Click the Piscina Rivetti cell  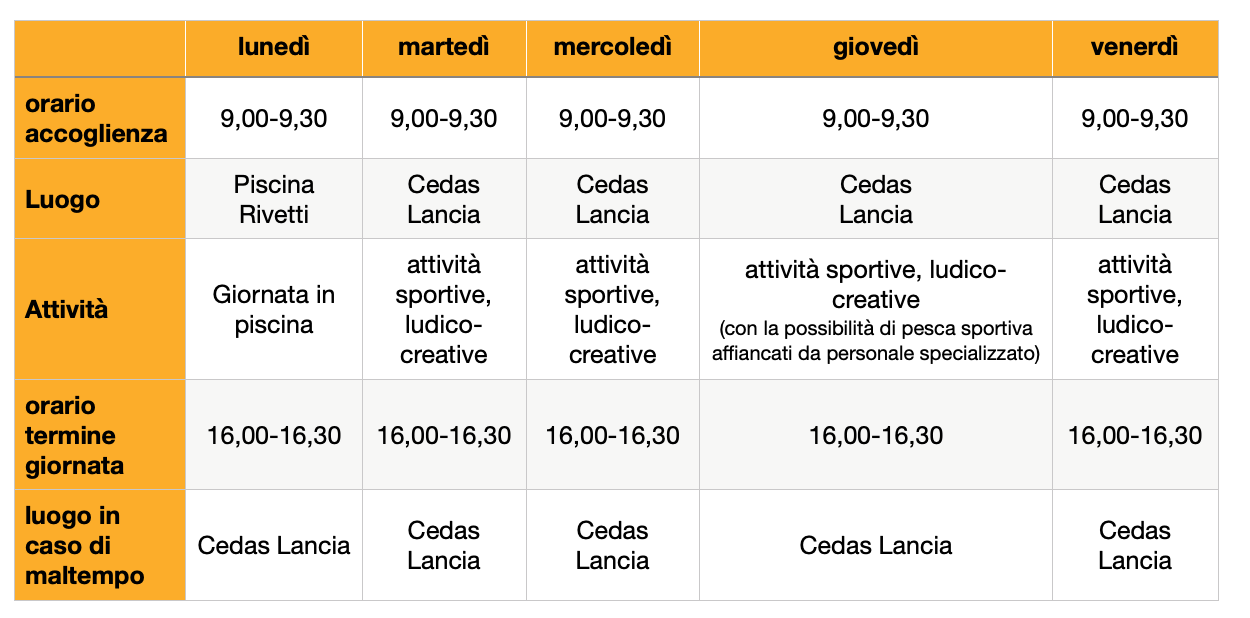274,199
